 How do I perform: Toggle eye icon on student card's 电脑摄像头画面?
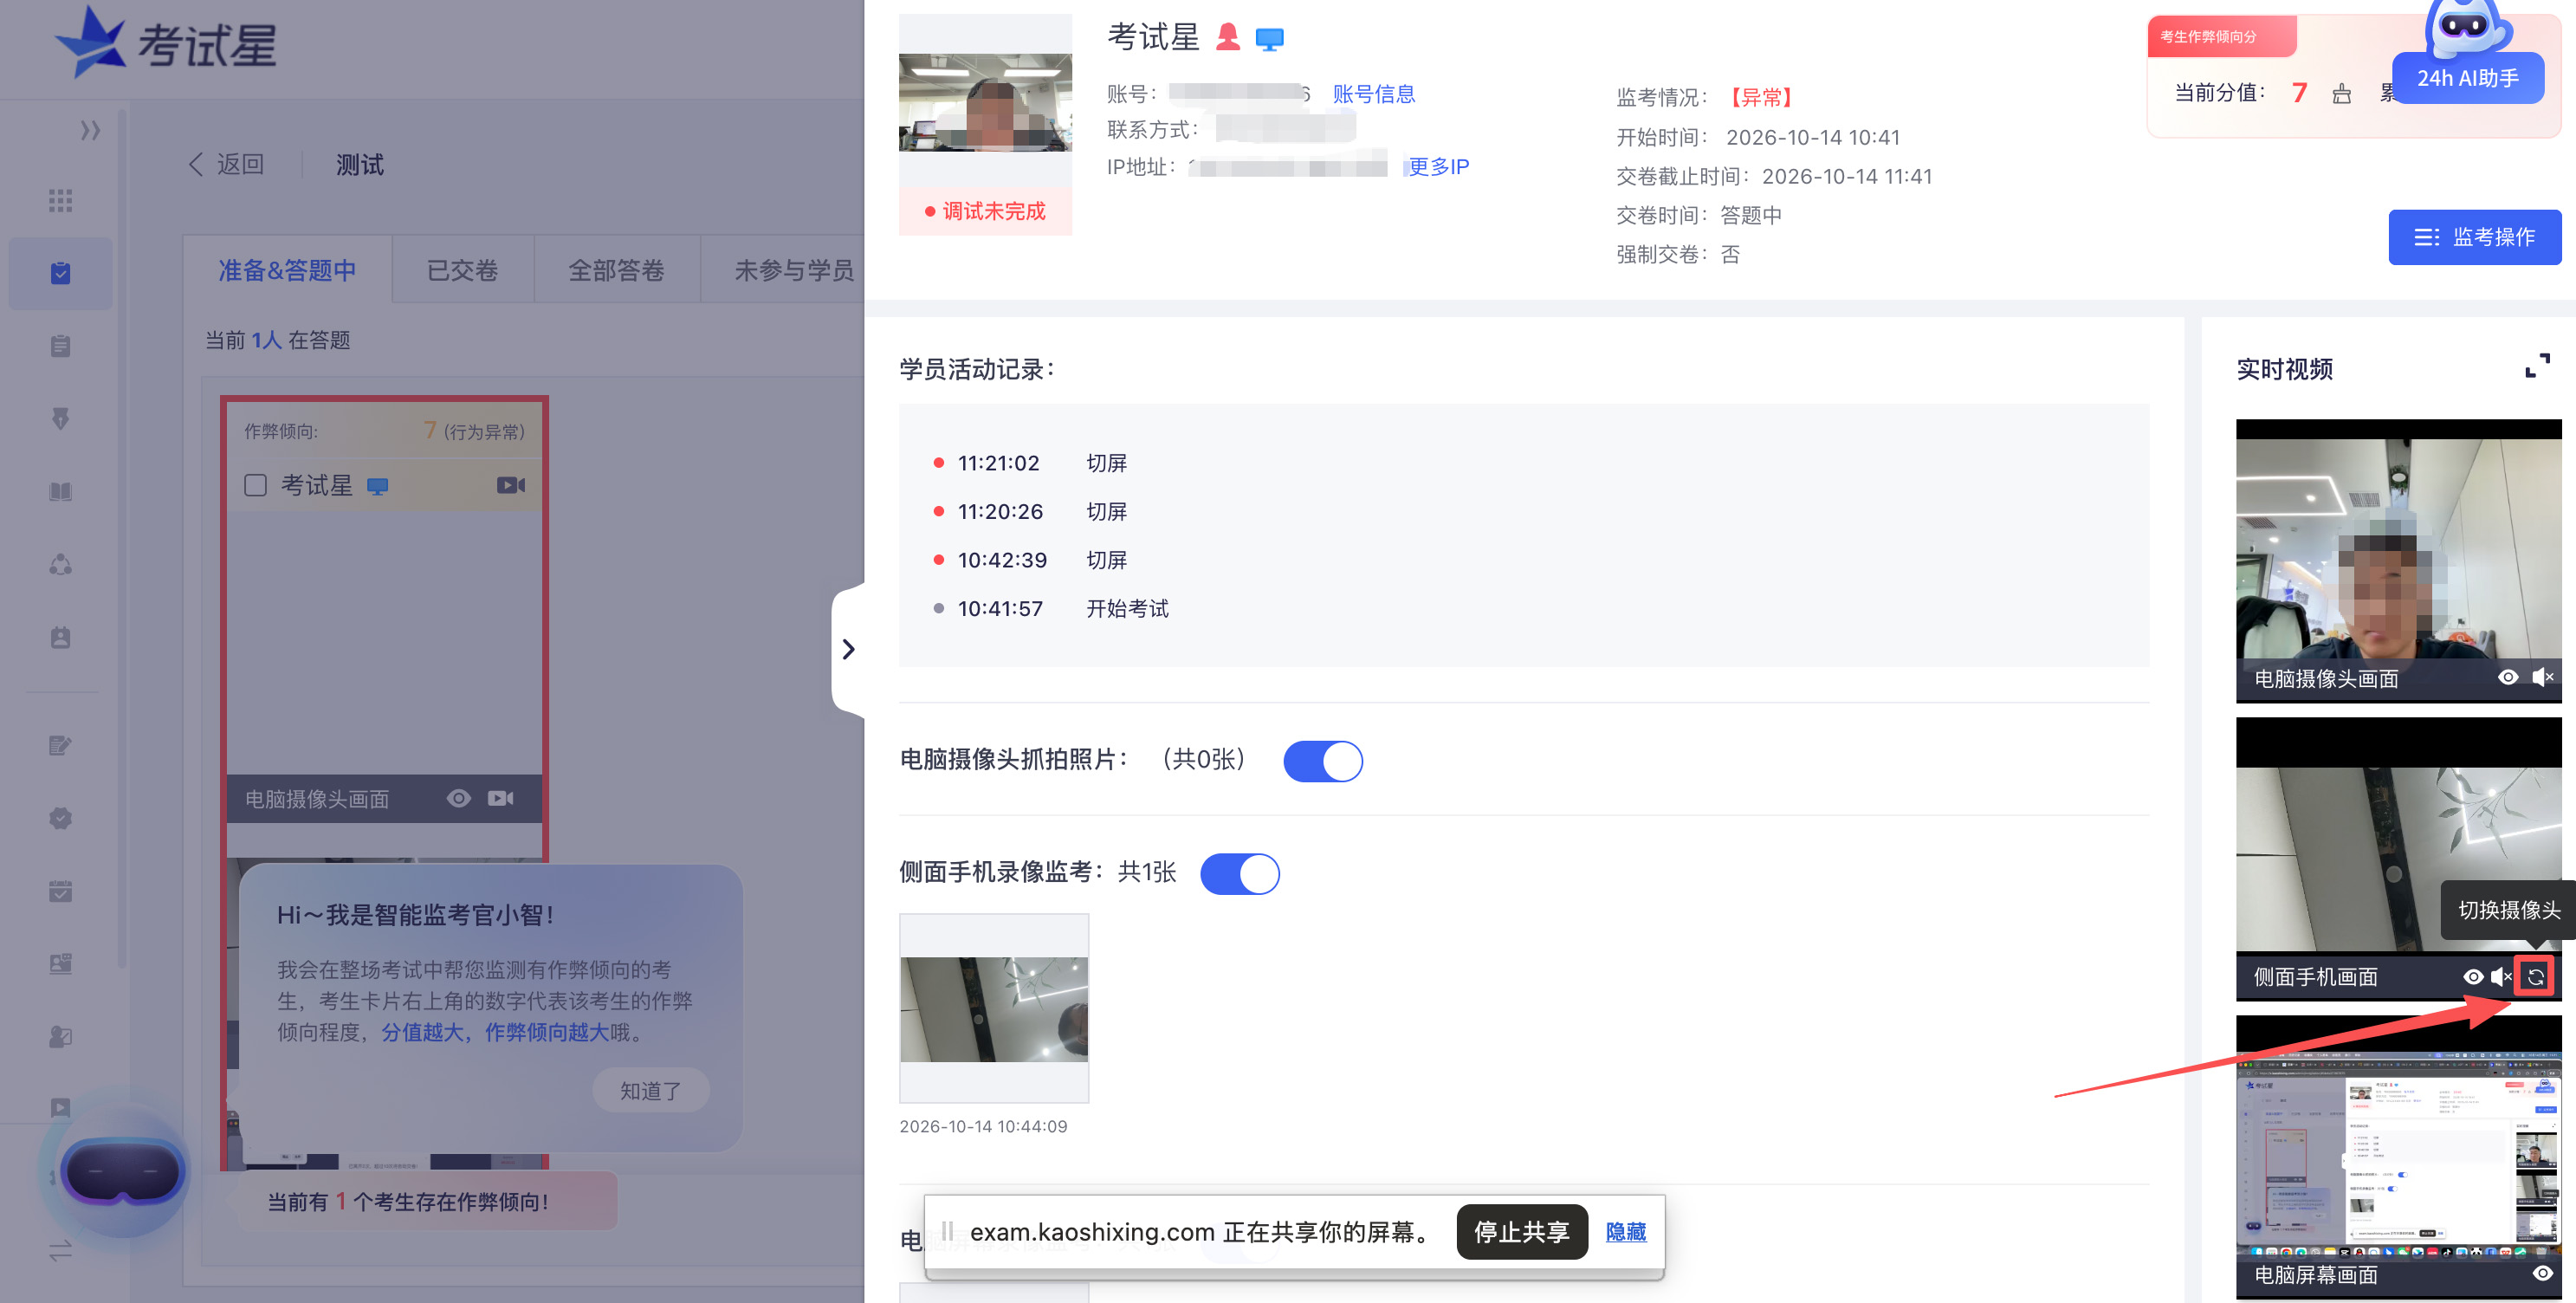click(x=458, y=798)
